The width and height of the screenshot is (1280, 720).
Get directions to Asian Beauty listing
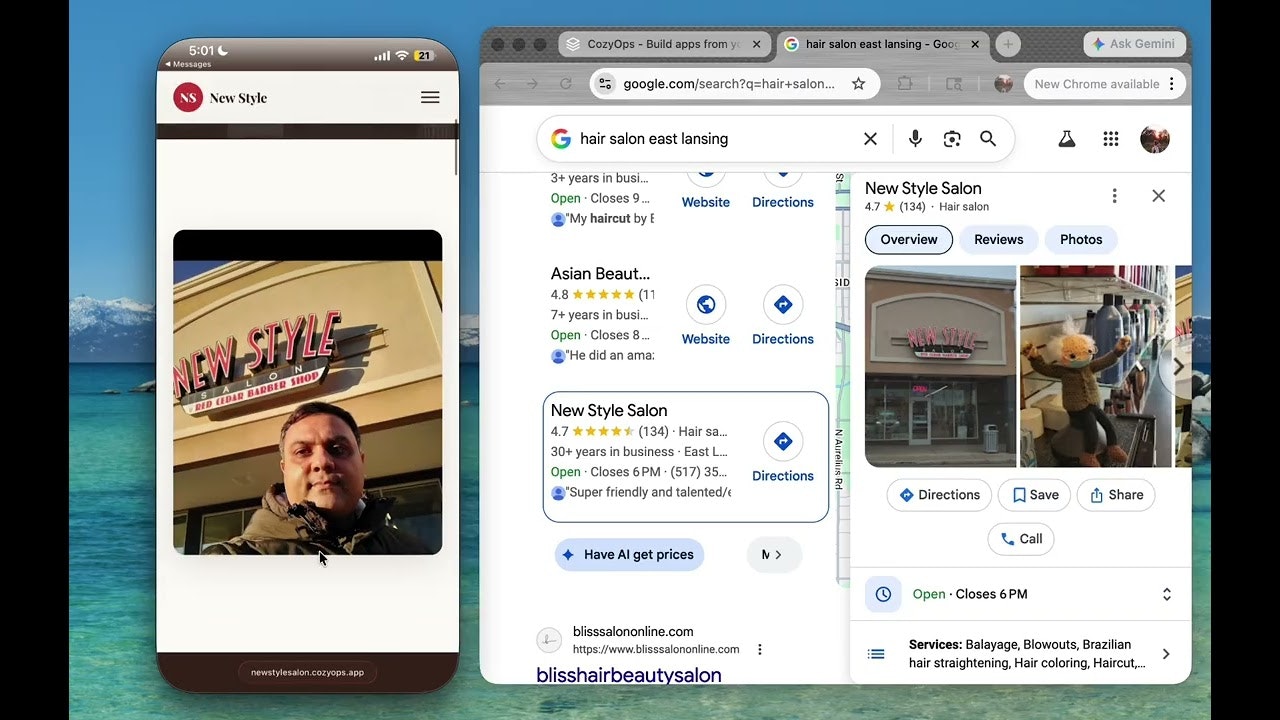pos(783,315)
